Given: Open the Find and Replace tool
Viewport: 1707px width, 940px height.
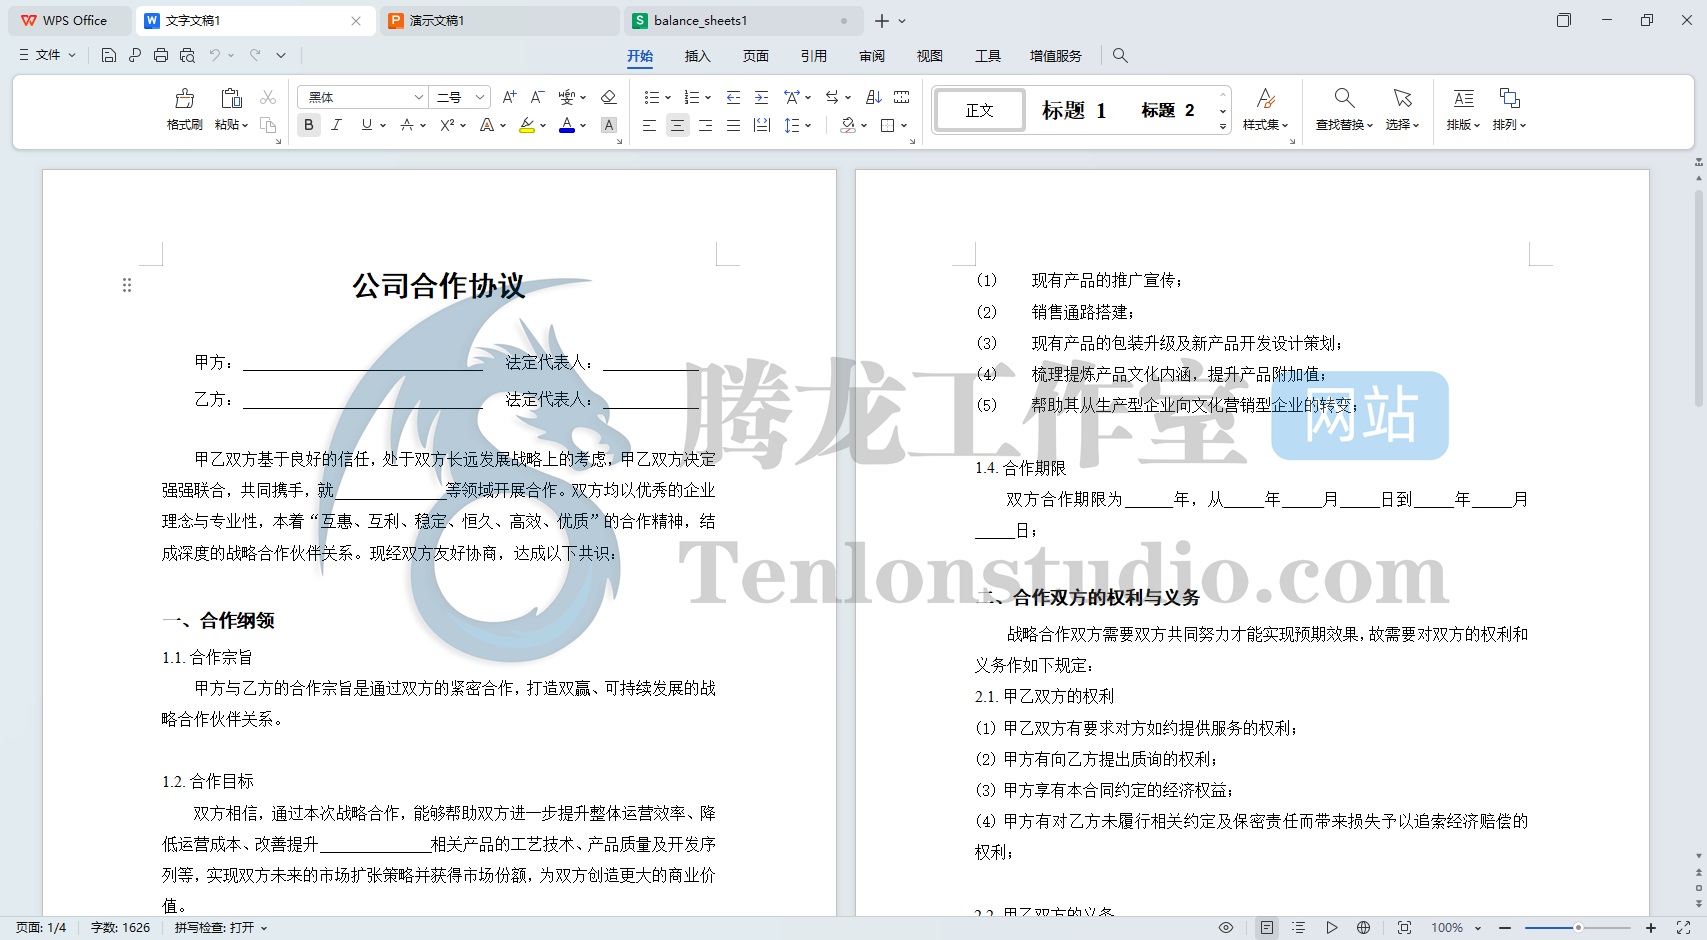Looking at the screenshot, I should 1343,108.
